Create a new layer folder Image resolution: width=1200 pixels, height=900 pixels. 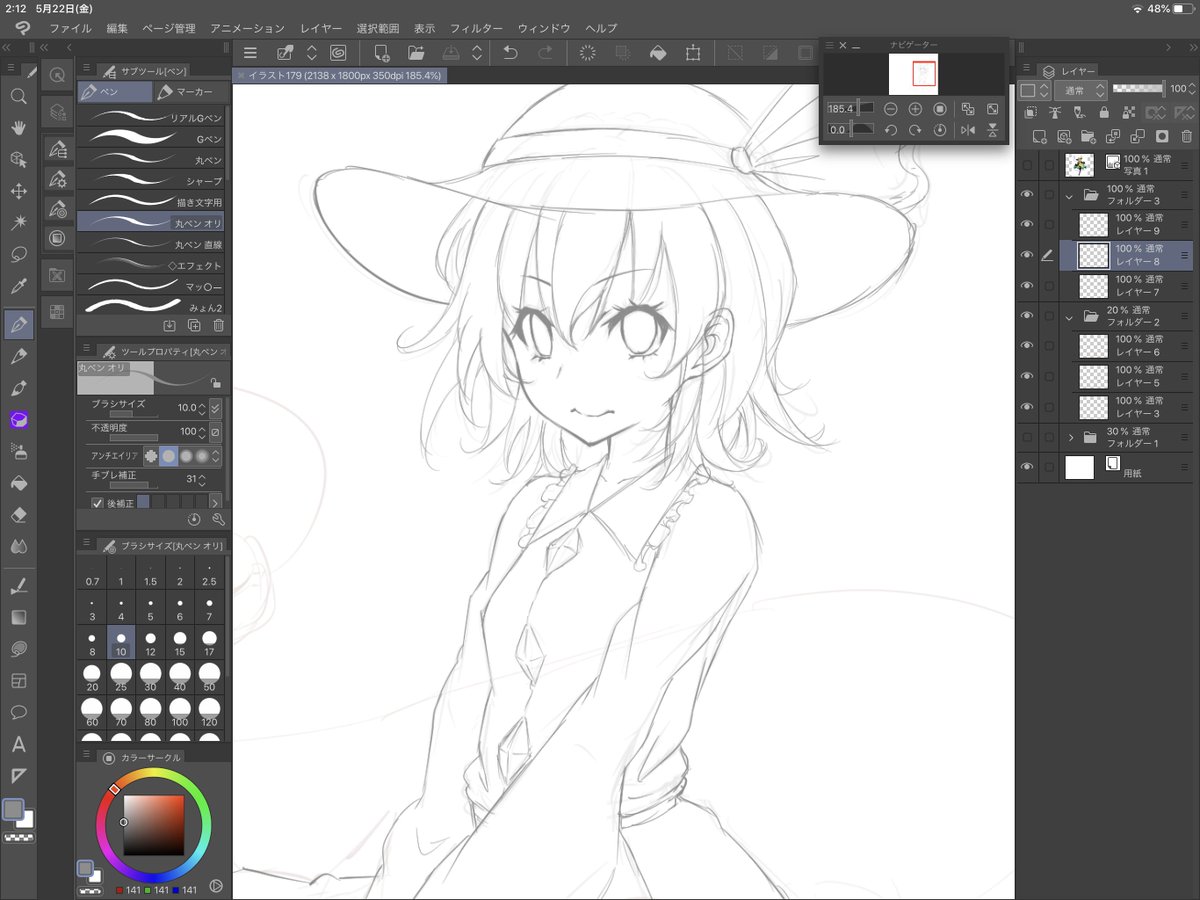coord(1088,134)
